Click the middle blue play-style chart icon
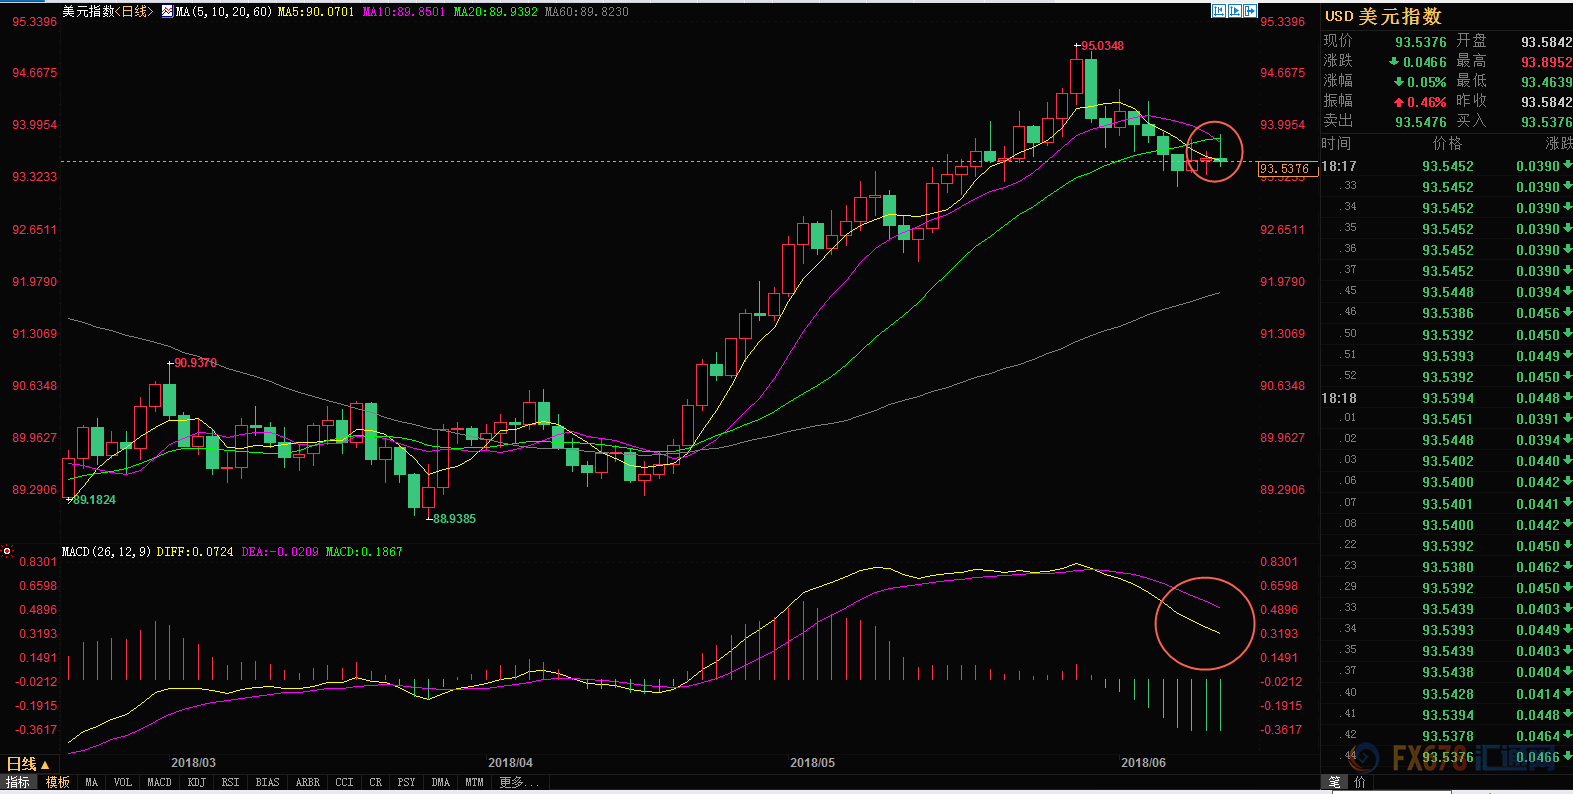The image size is (1573, 794). tap(1235, 11)
